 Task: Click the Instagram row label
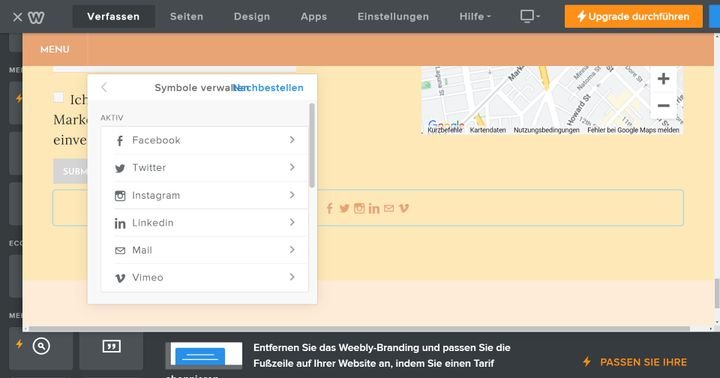point(156,195)
